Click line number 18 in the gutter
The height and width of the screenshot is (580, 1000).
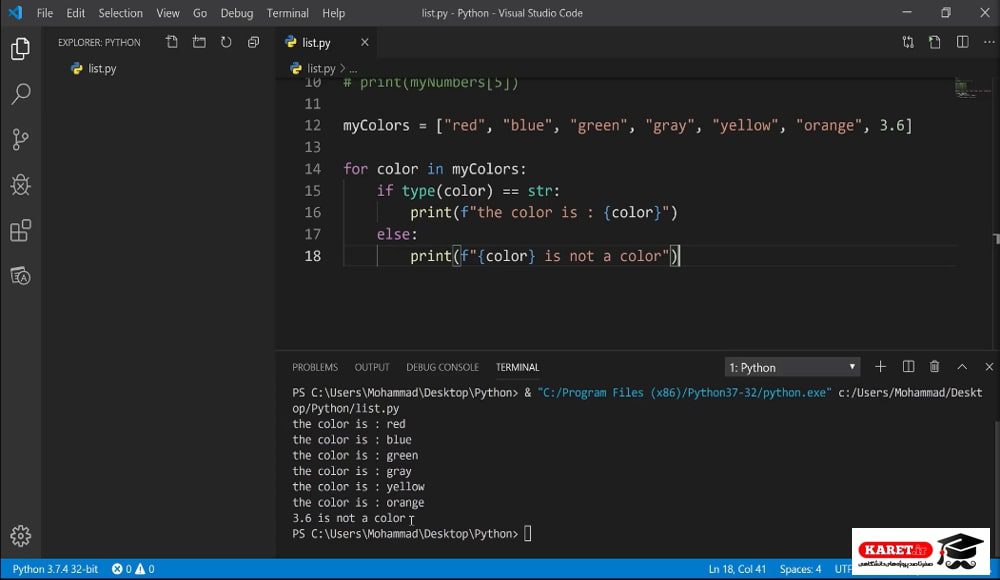tap(312, 256)
